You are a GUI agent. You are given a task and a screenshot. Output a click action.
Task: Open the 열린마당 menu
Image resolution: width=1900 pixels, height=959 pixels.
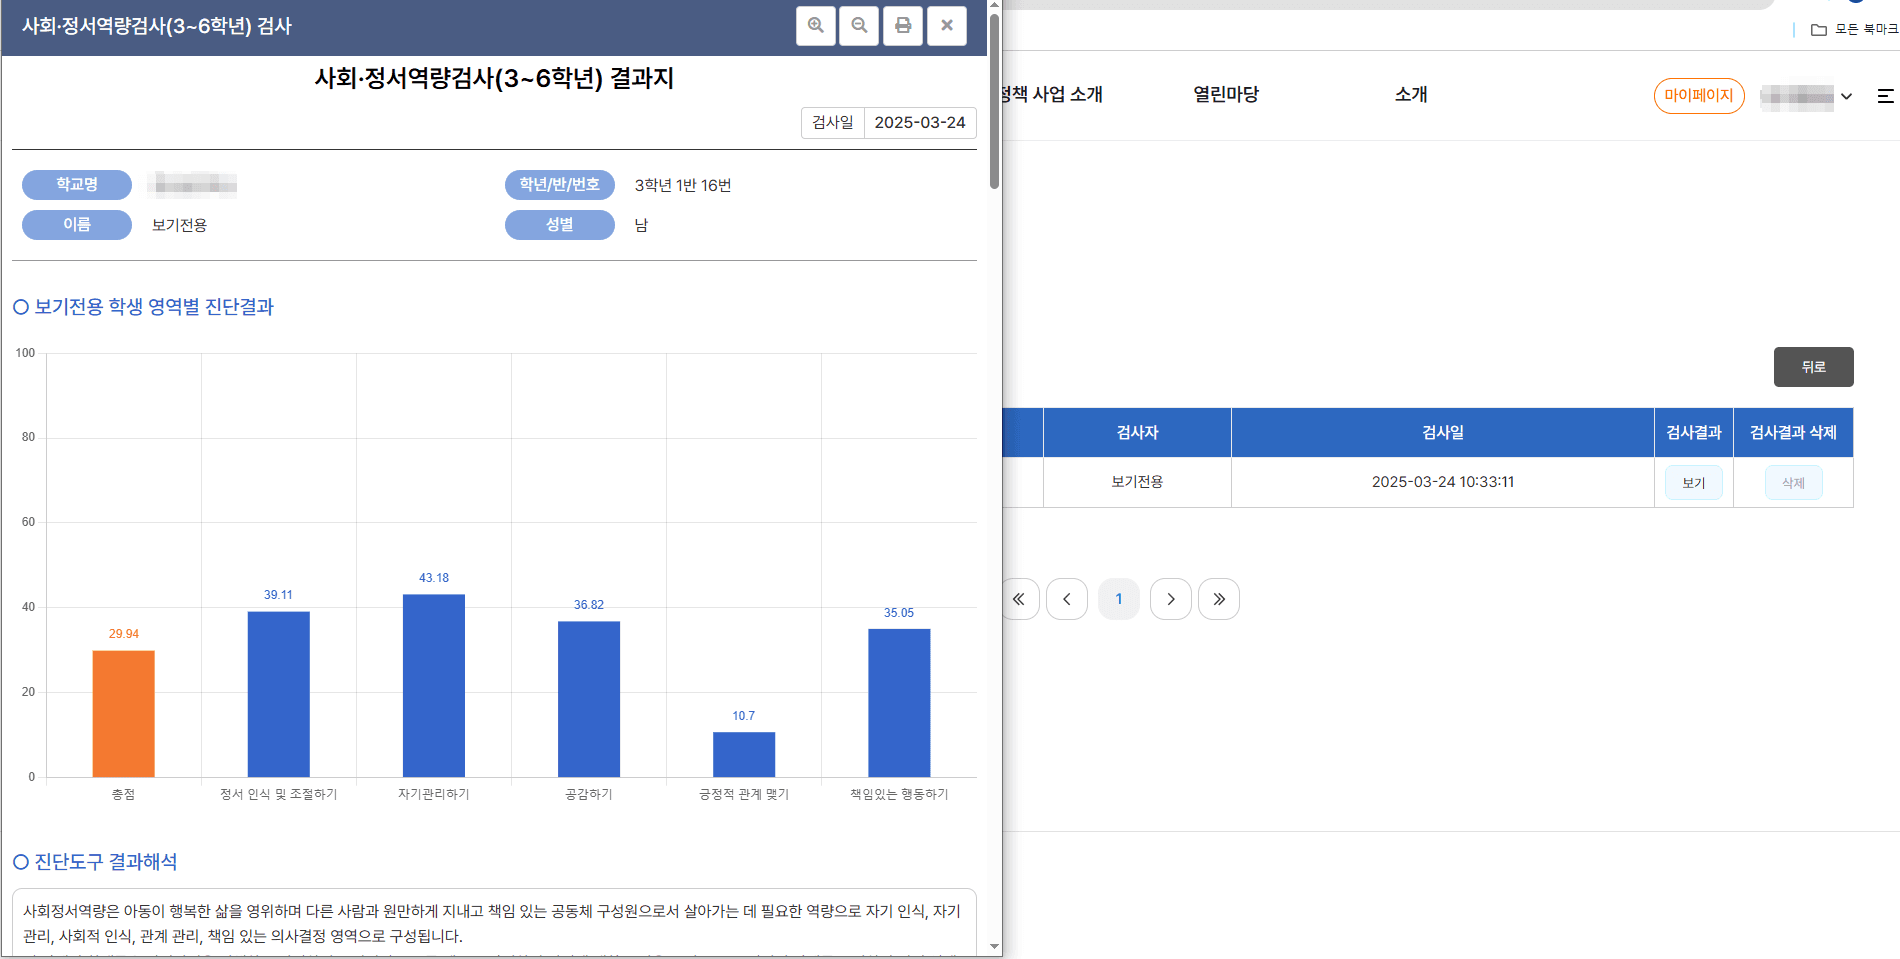[1226, 95]
